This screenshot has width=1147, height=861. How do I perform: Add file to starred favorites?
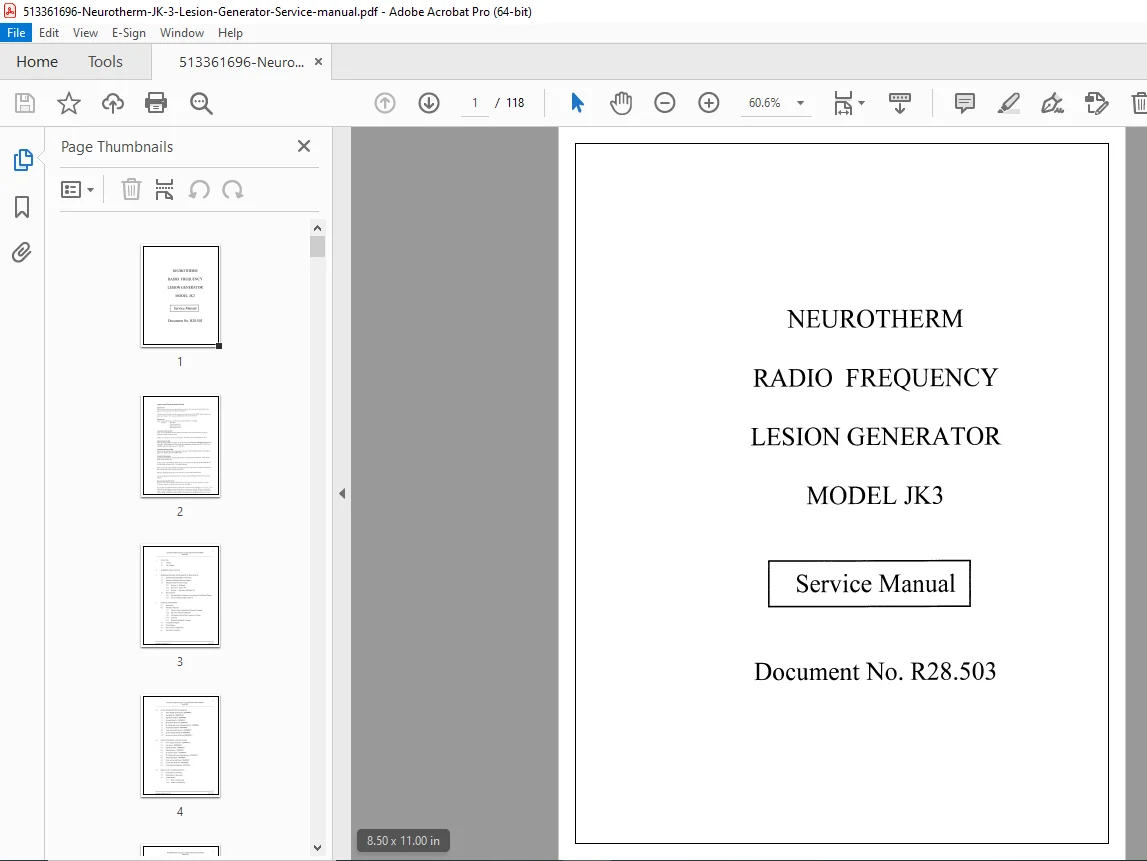(69, 103)
